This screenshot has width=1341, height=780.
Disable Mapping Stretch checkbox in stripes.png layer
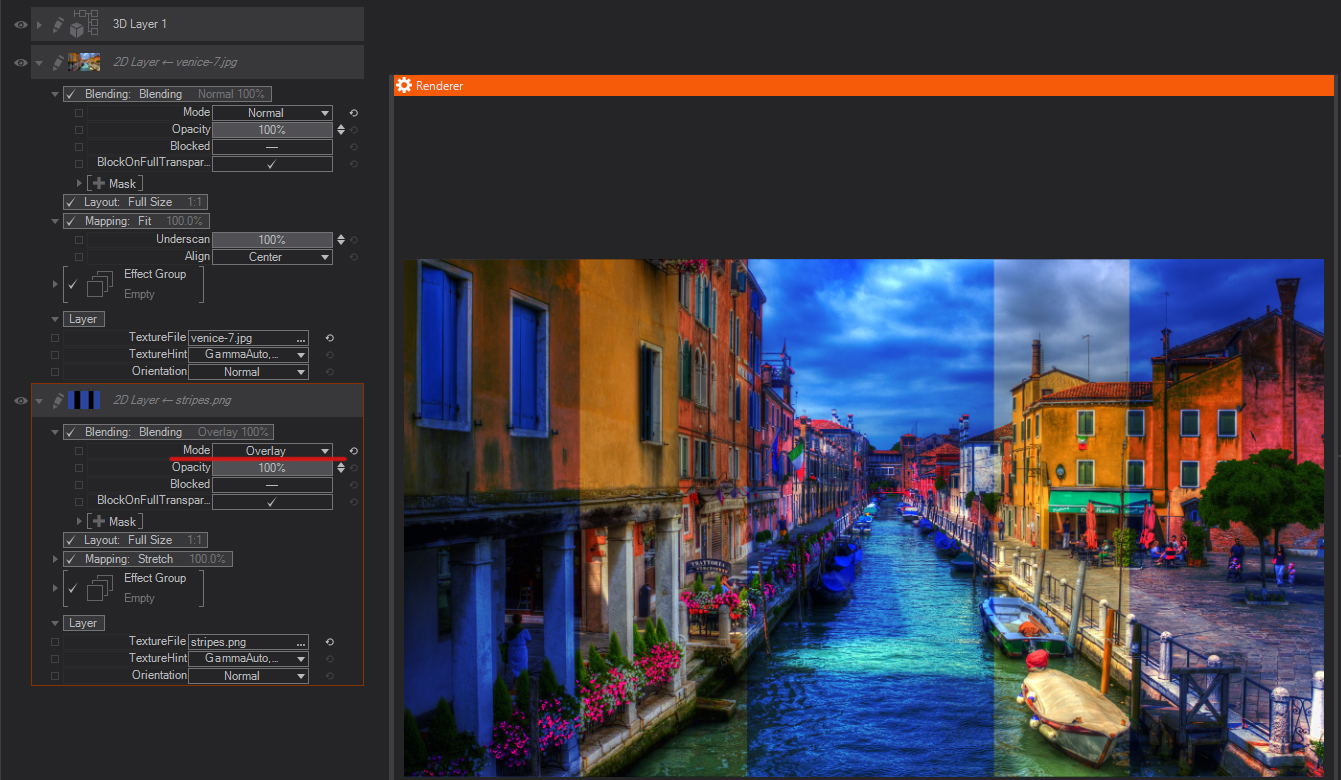pos(71,559)
